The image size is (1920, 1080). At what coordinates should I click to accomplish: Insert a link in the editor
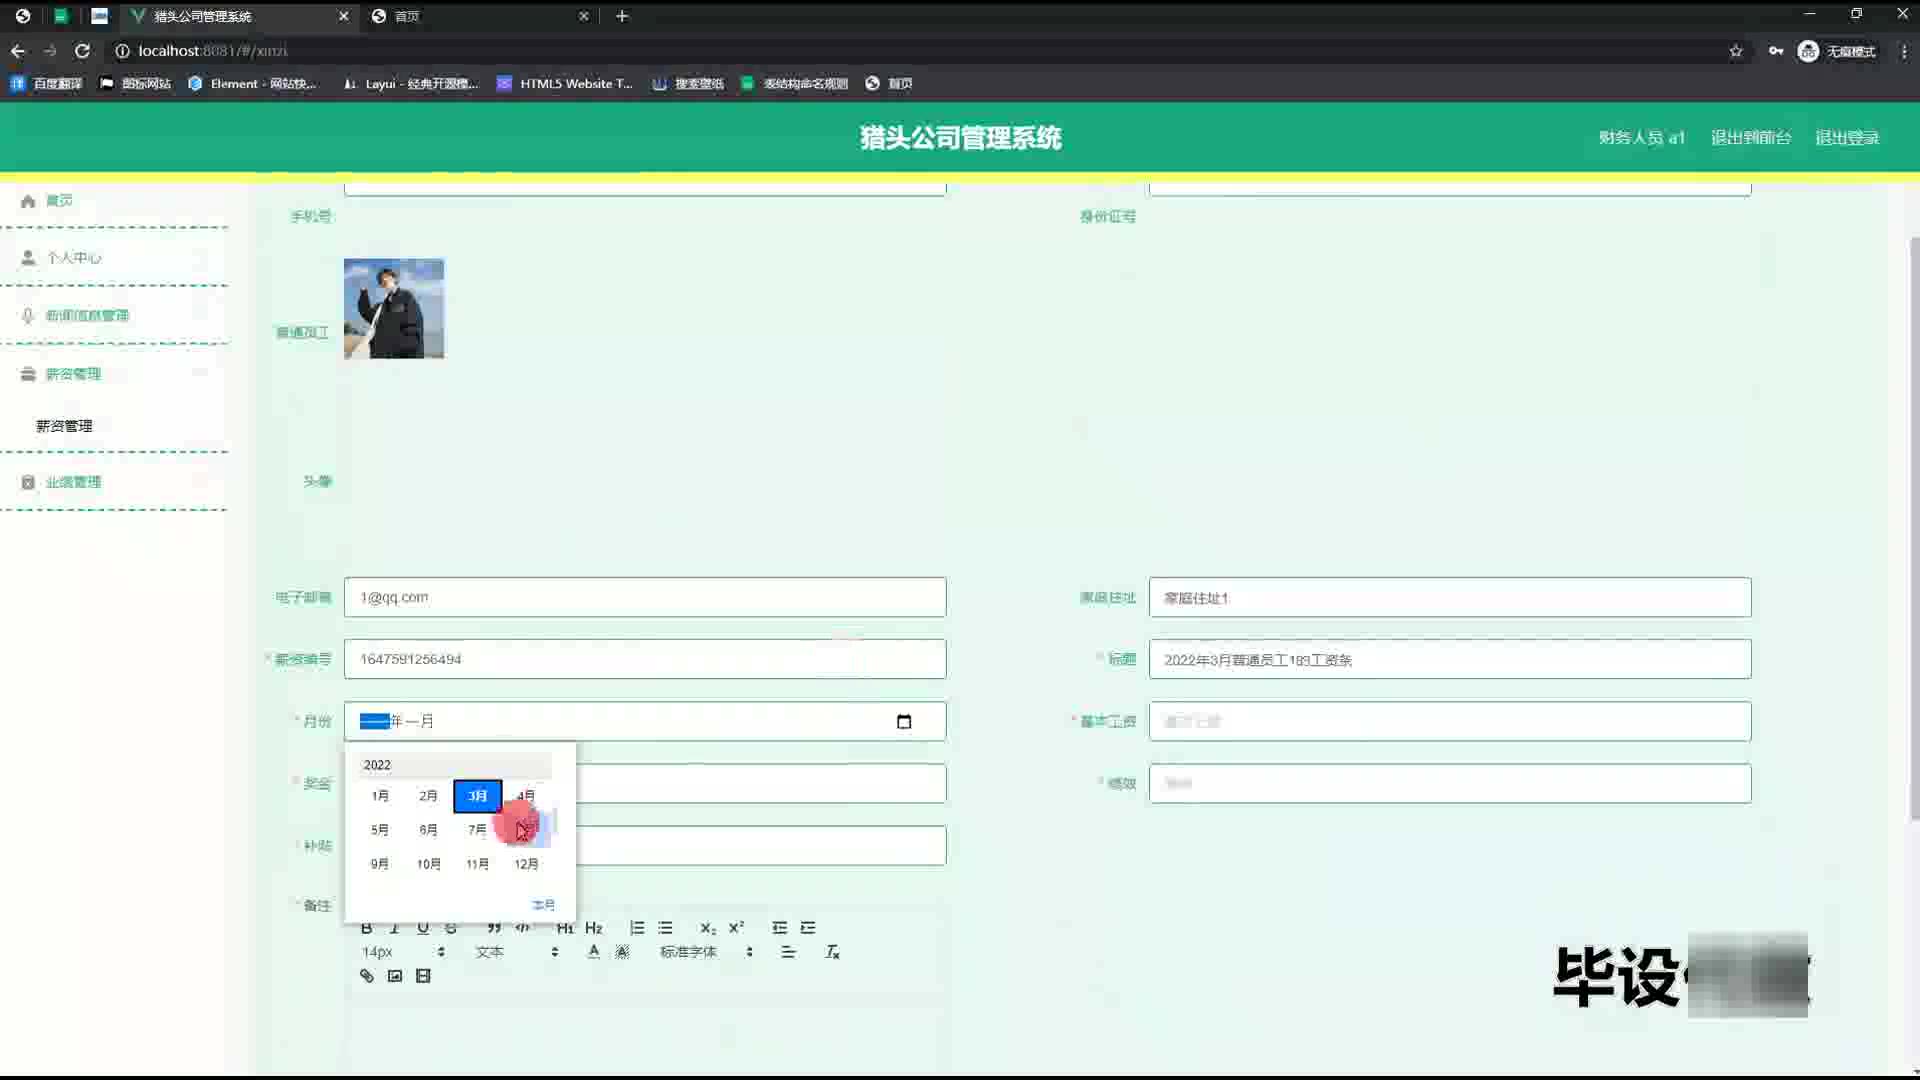click(367, 976)
